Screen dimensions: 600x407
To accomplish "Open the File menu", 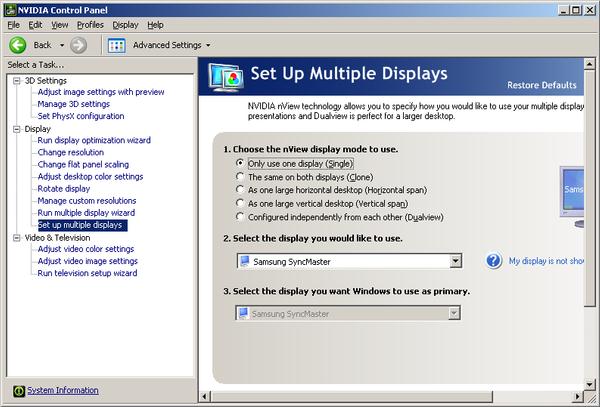I will pos(13,25).
